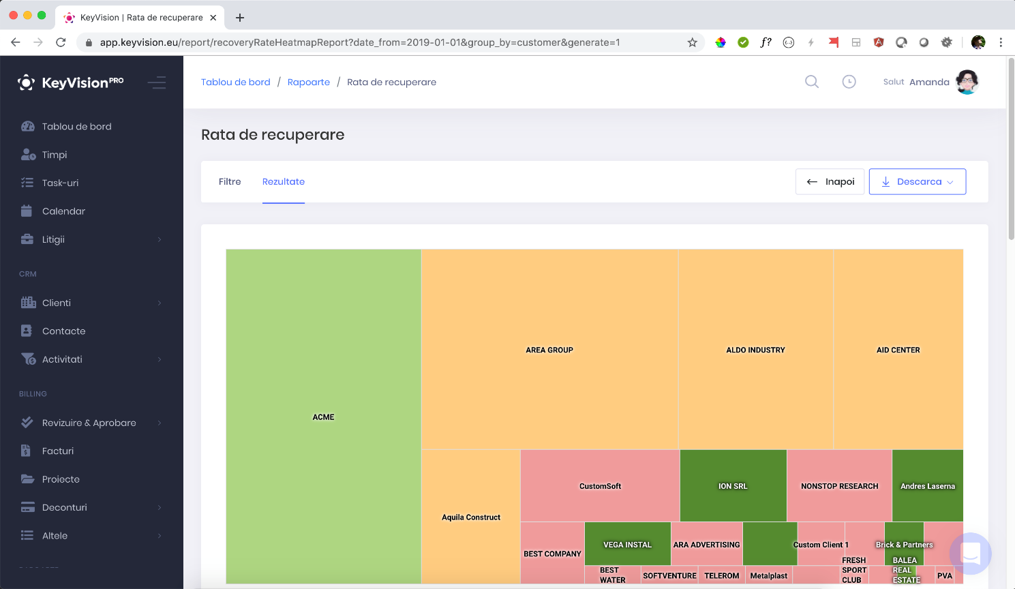The image size is (1015, 589).
Task: Click the browser address bar URL
Action: [x=360, y=42]
